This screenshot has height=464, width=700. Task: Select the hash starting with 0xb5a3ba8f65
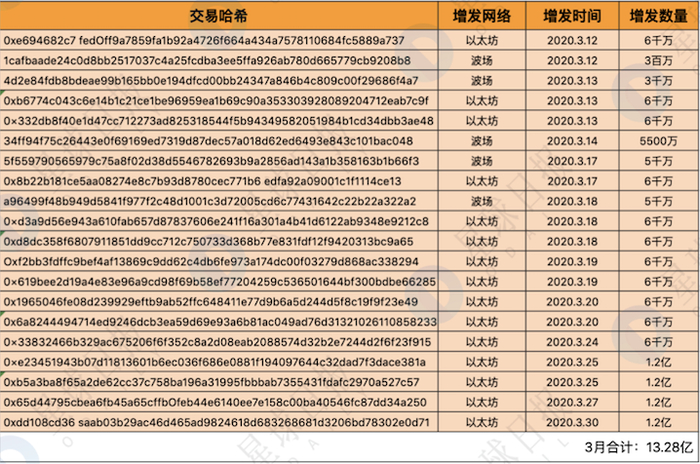click(x=212, y=382)
